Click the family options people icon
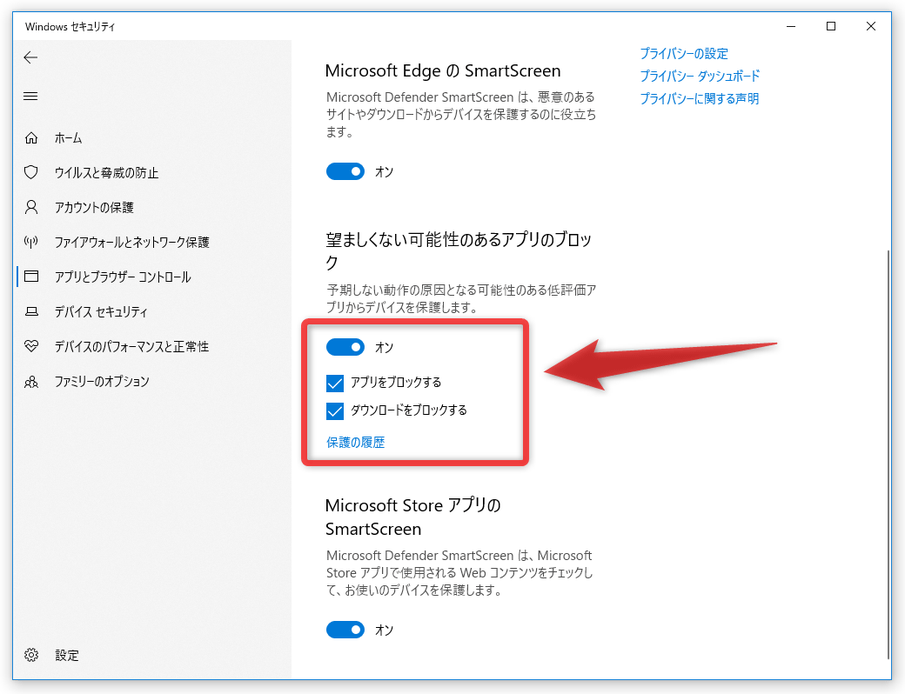Image resolution: width=905 pixels, height=694 pixels. pos(31,382)
